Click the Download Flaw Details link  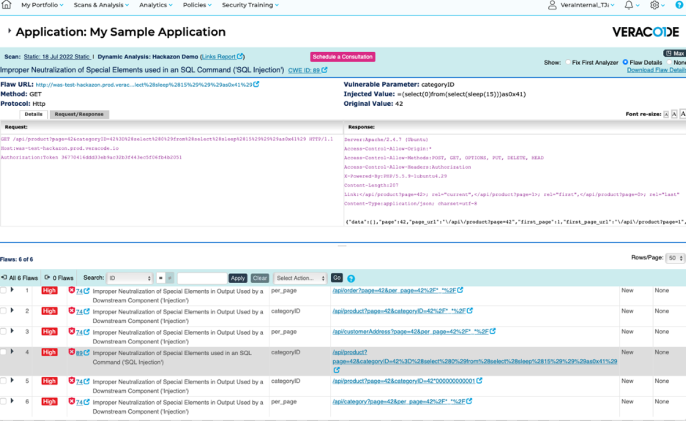coord(656,70)
